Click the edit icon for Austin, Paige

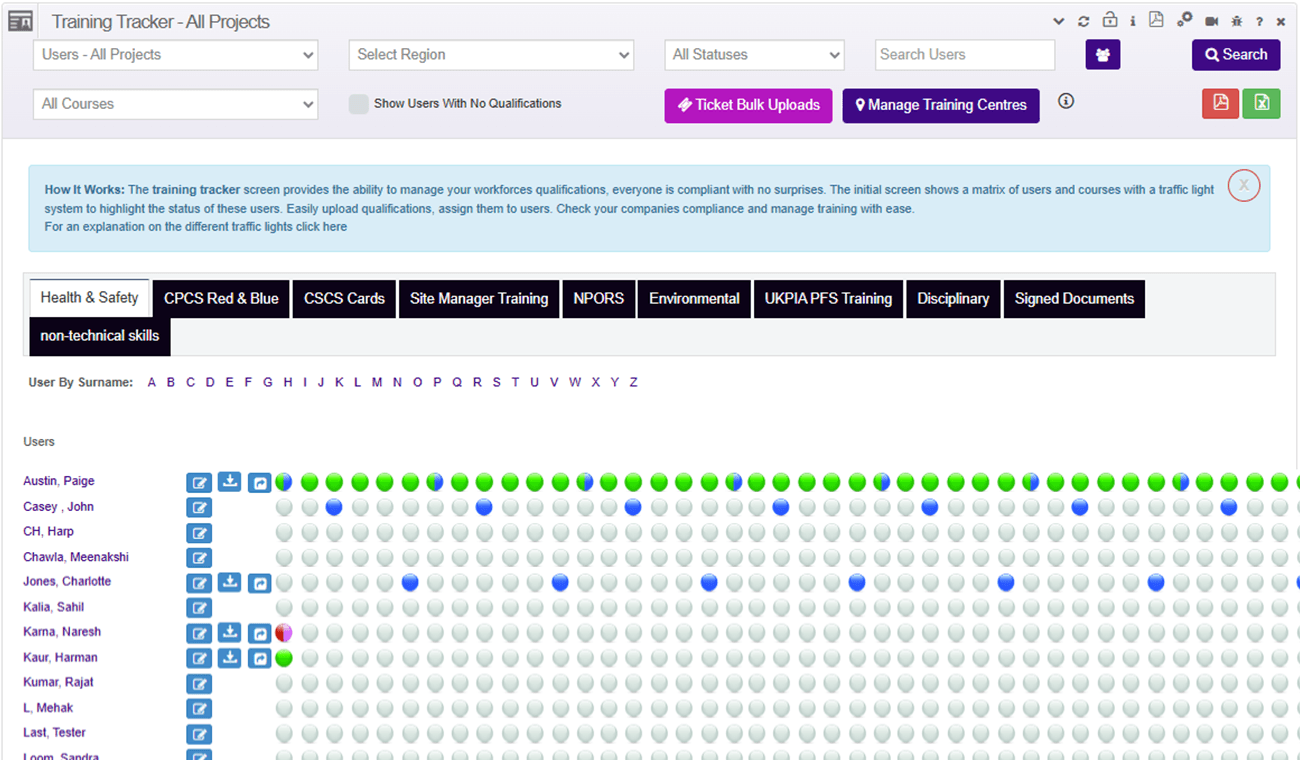(200, 482)
